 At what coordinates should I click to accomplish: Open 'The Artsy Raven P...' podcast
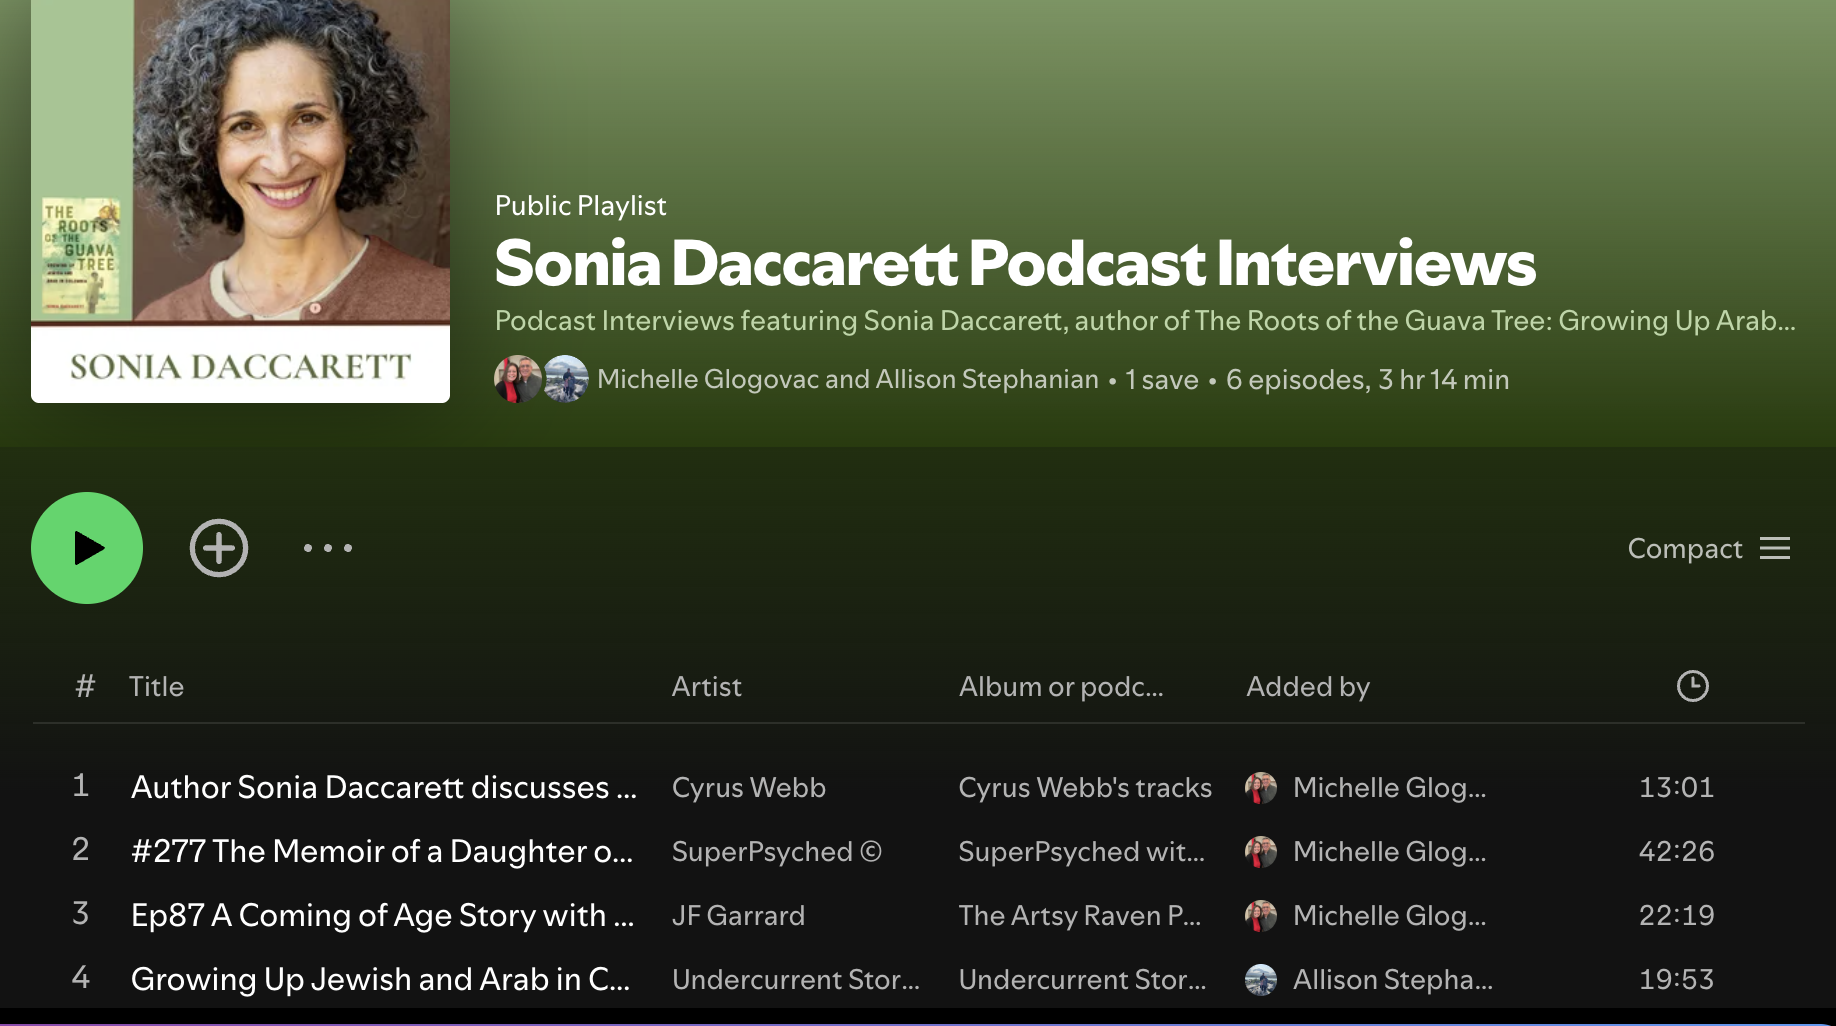point(1080,915)
